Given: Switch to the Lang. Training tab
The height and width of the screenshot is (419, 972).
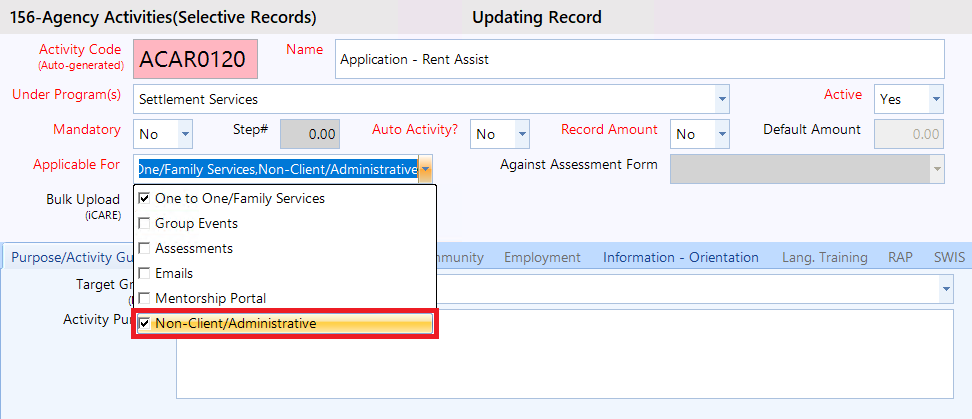Looking at the screenshot, I should (x=824, y=257).
